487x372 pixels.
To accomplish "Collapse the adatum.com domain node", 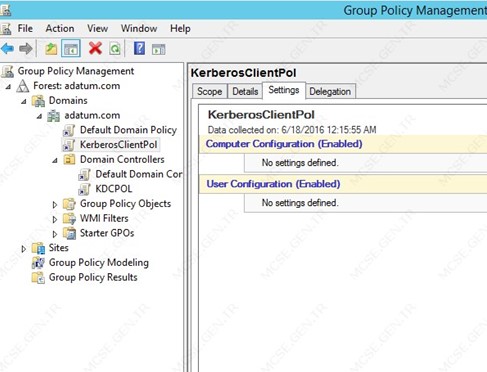I will [39, 116].
